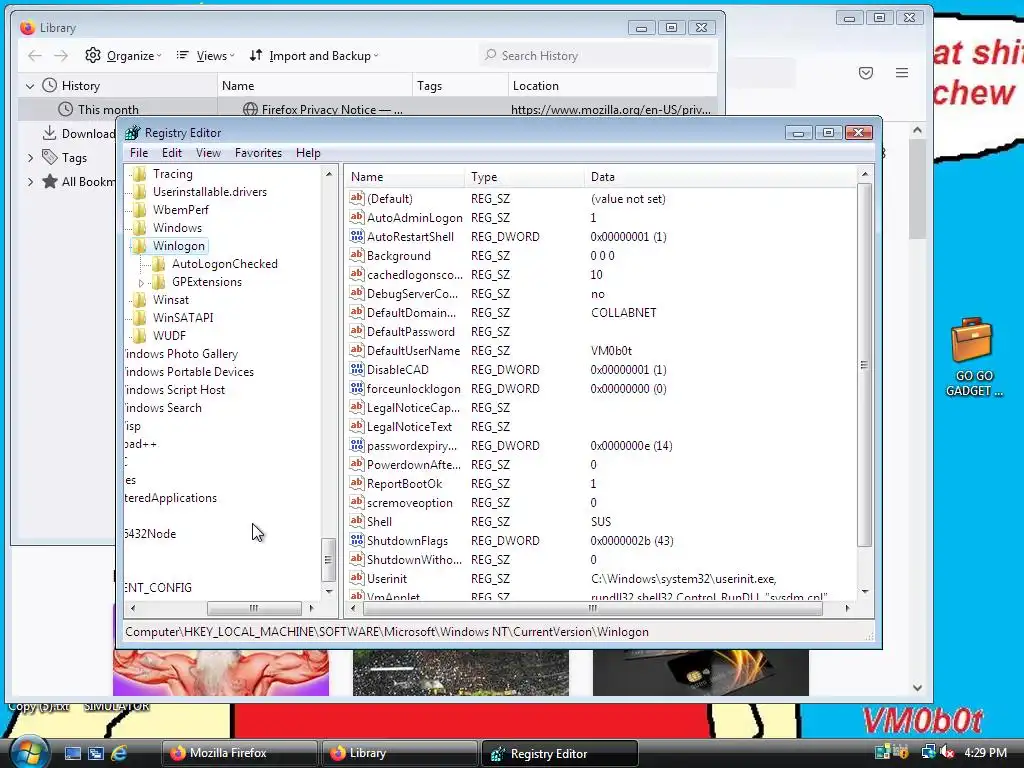Expand the All Bookmarks node in Library

click(30, 182)
